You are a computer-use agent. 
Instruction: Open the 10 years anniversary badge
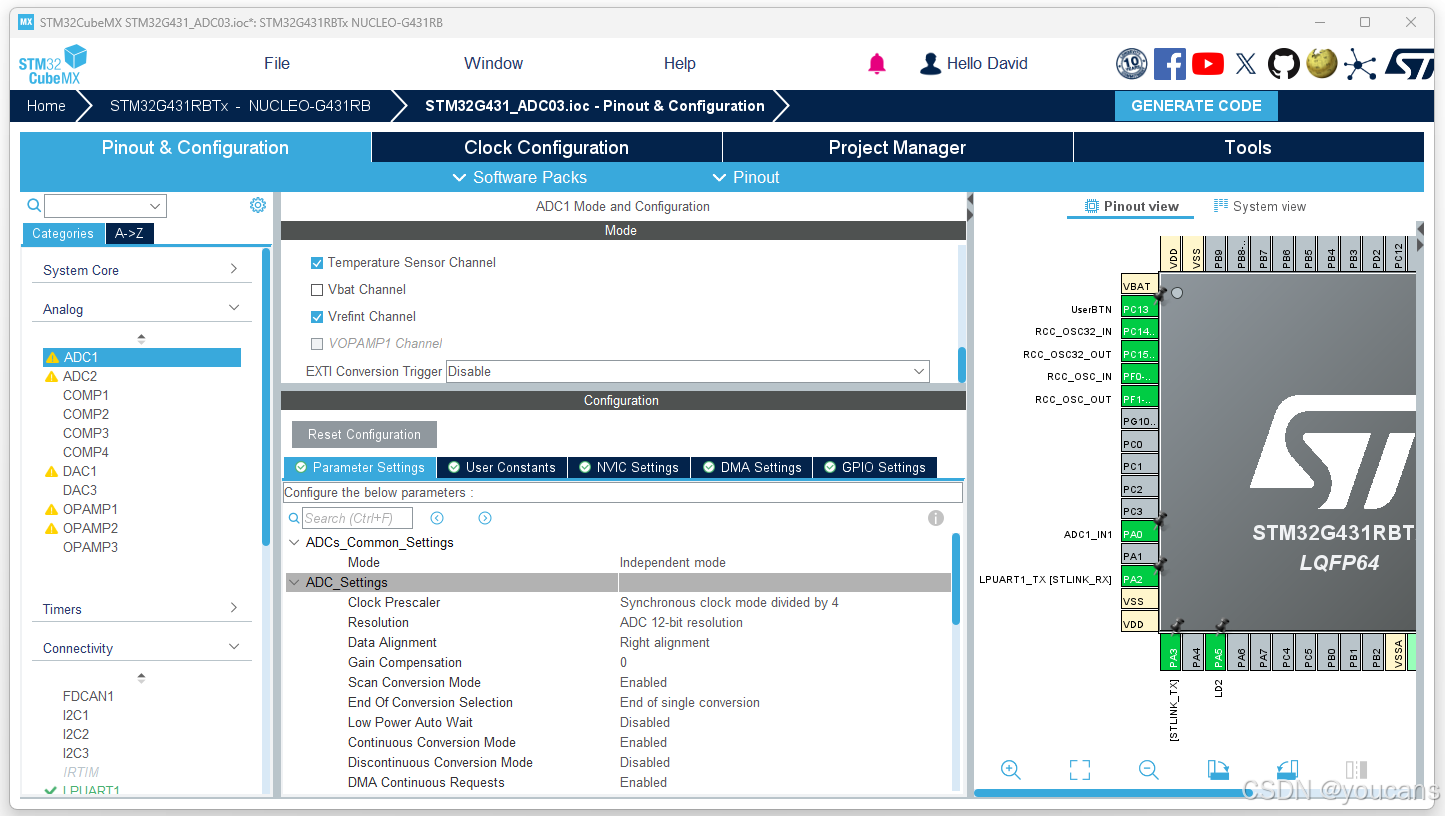click(x=1131, y=64)
